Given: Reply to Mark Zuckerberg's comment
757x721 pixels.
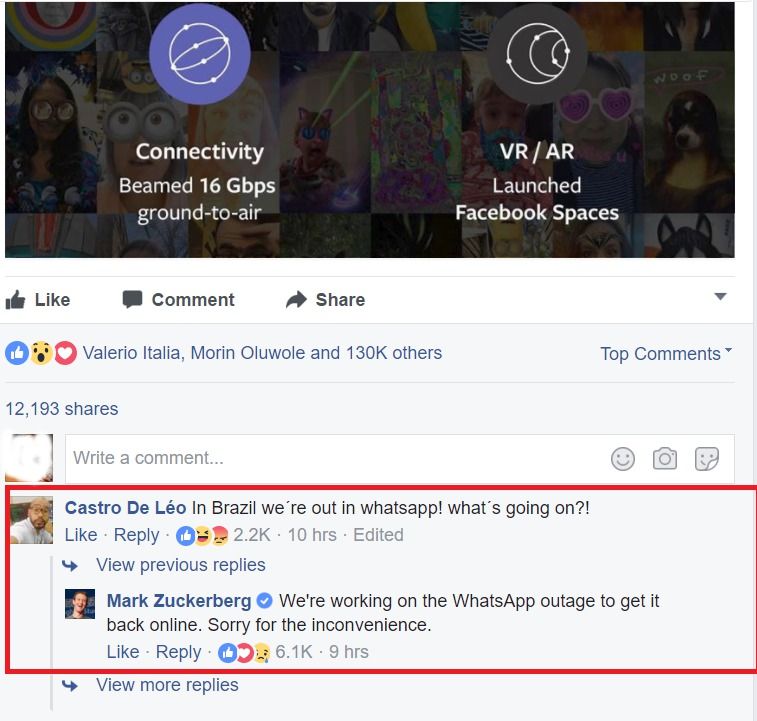Looking at the screenshot, I should tap(178, 652).
